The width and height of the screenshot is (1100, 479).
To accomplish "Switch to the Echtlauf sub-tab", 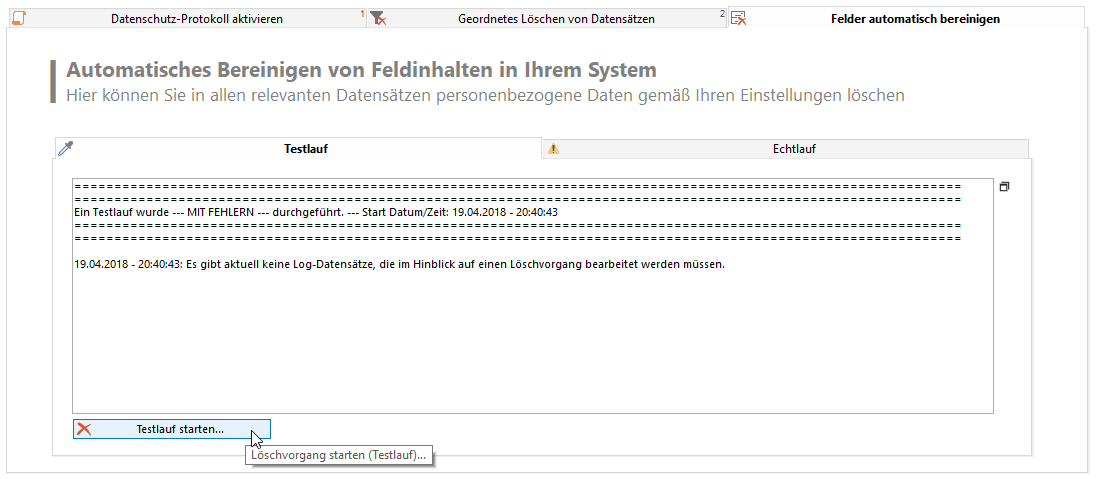I will tap(795, 149).
